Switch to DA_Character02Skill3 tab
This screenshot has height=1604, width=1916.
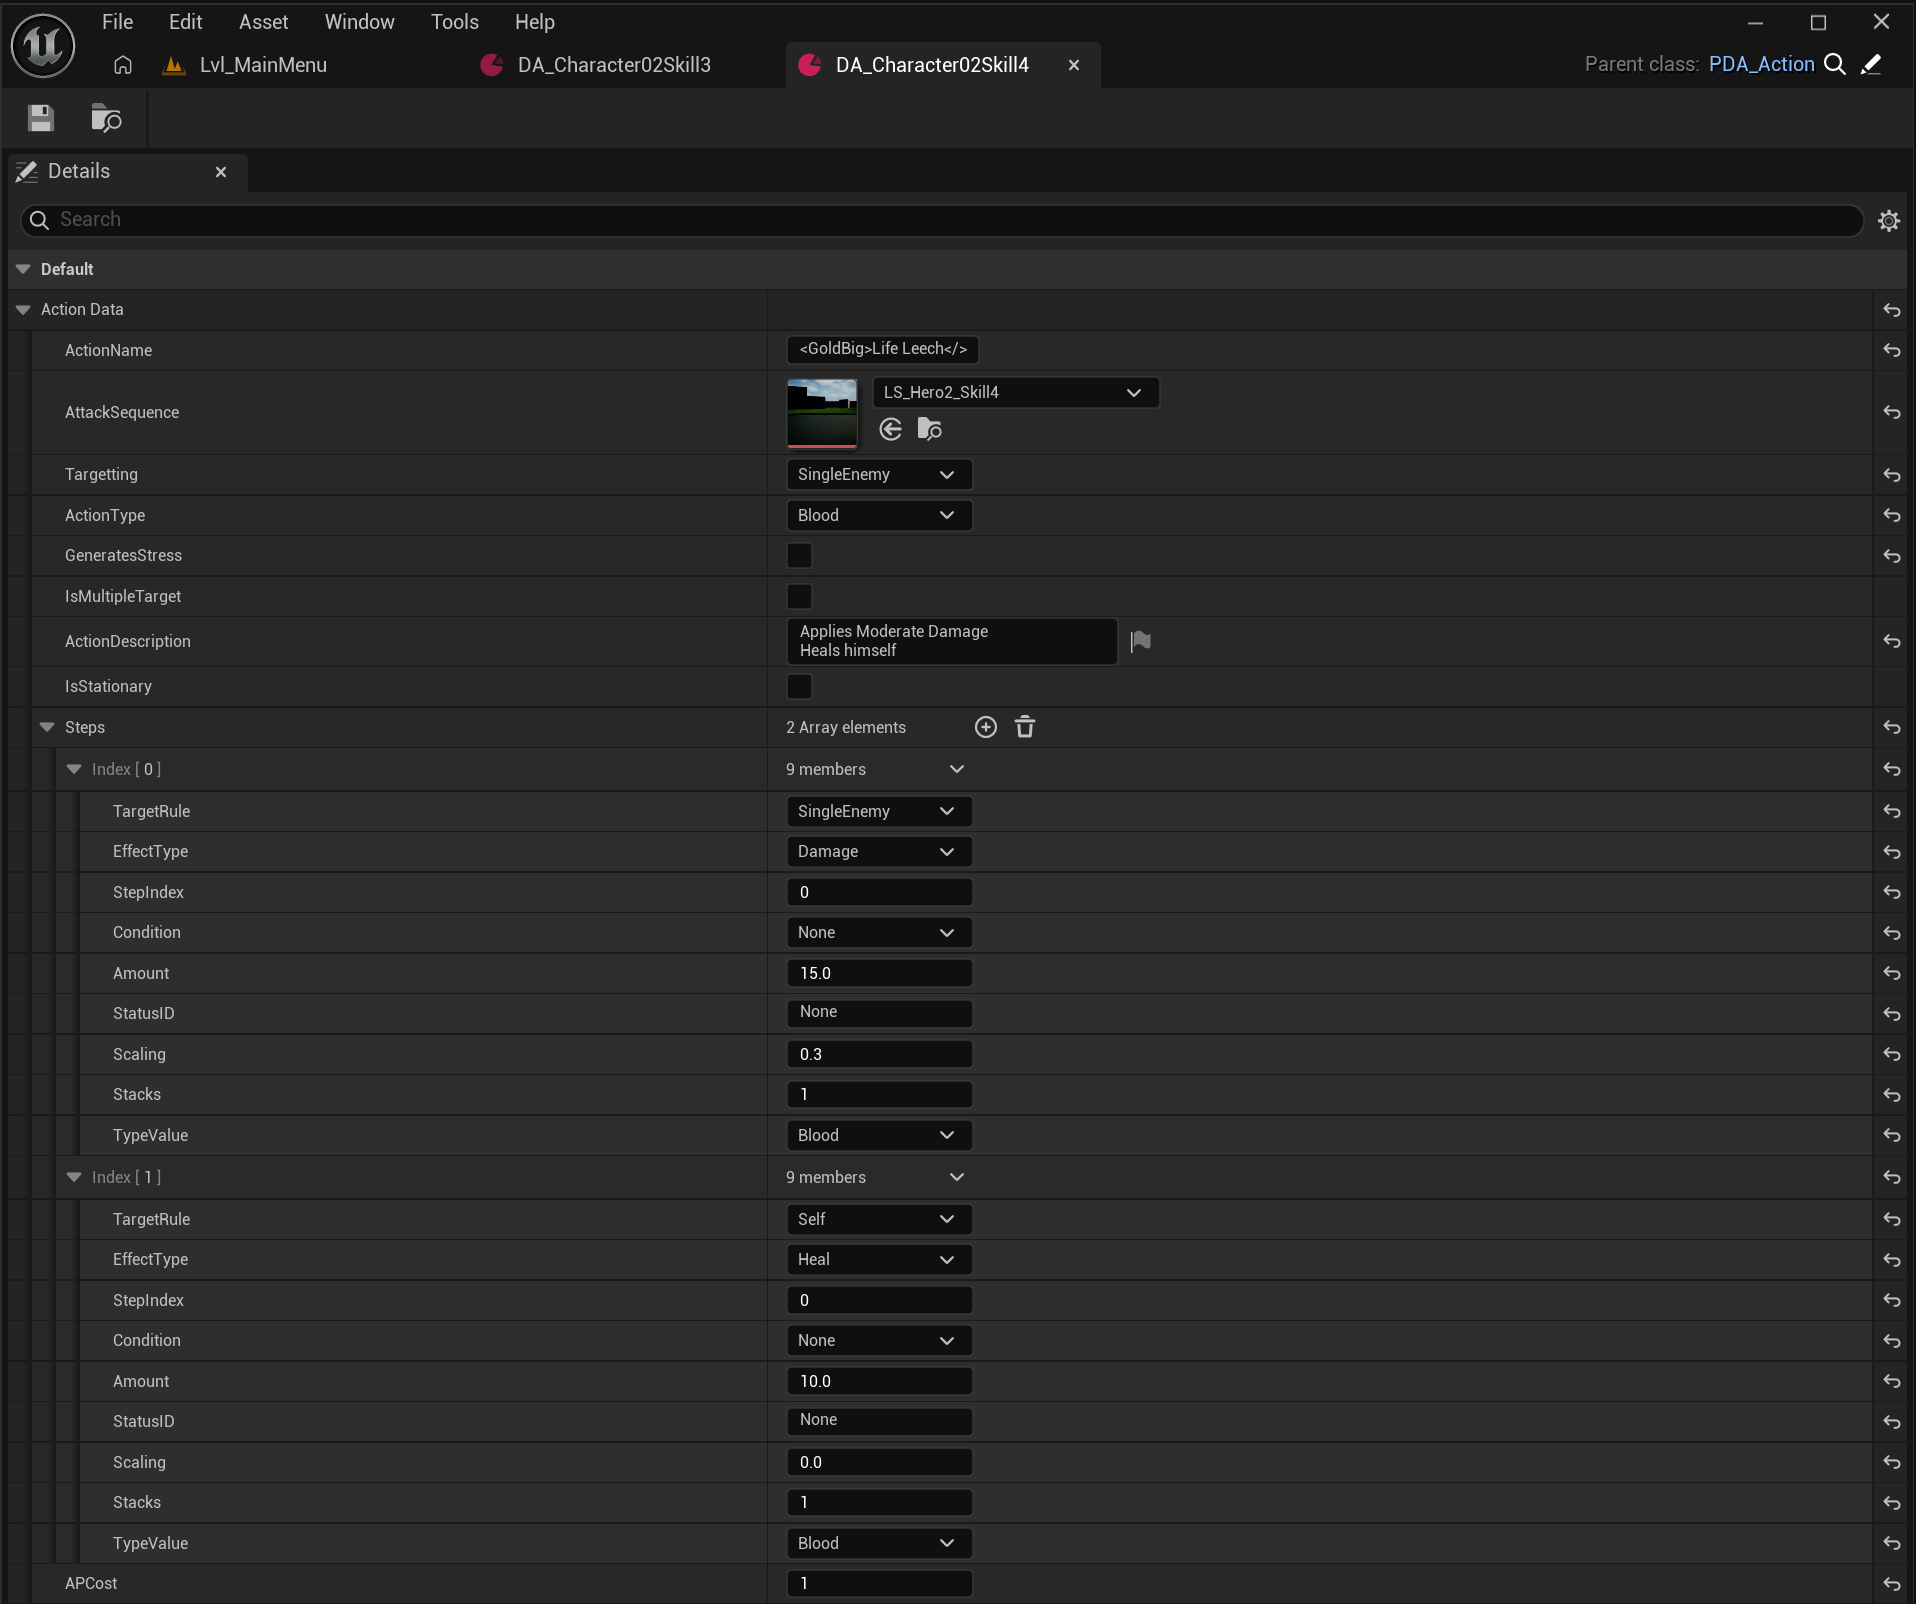pyautogui.click(x=613, y=65)
